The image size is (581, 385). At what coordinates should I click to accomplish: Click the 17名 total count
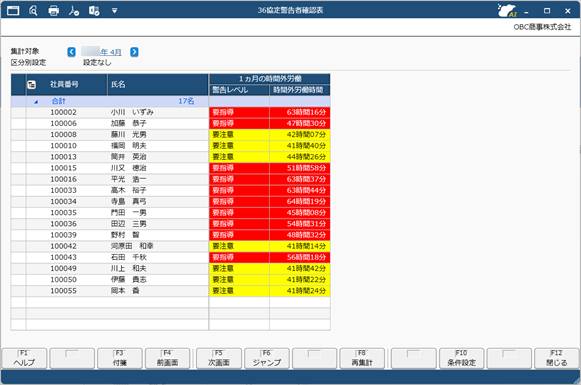(x=186, y=101)
